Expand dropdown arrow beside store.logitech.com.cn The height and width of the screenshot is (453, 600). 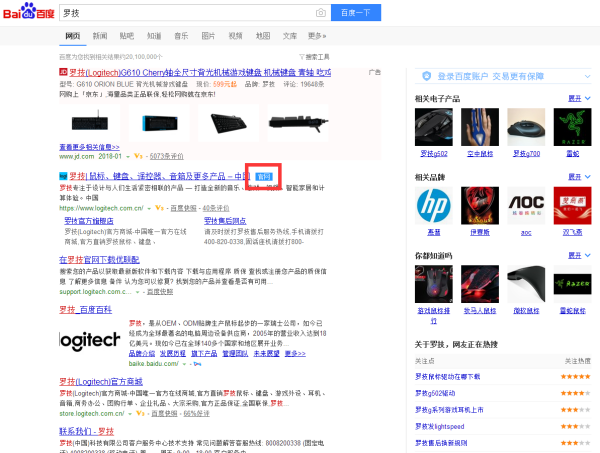click(130, 414)
